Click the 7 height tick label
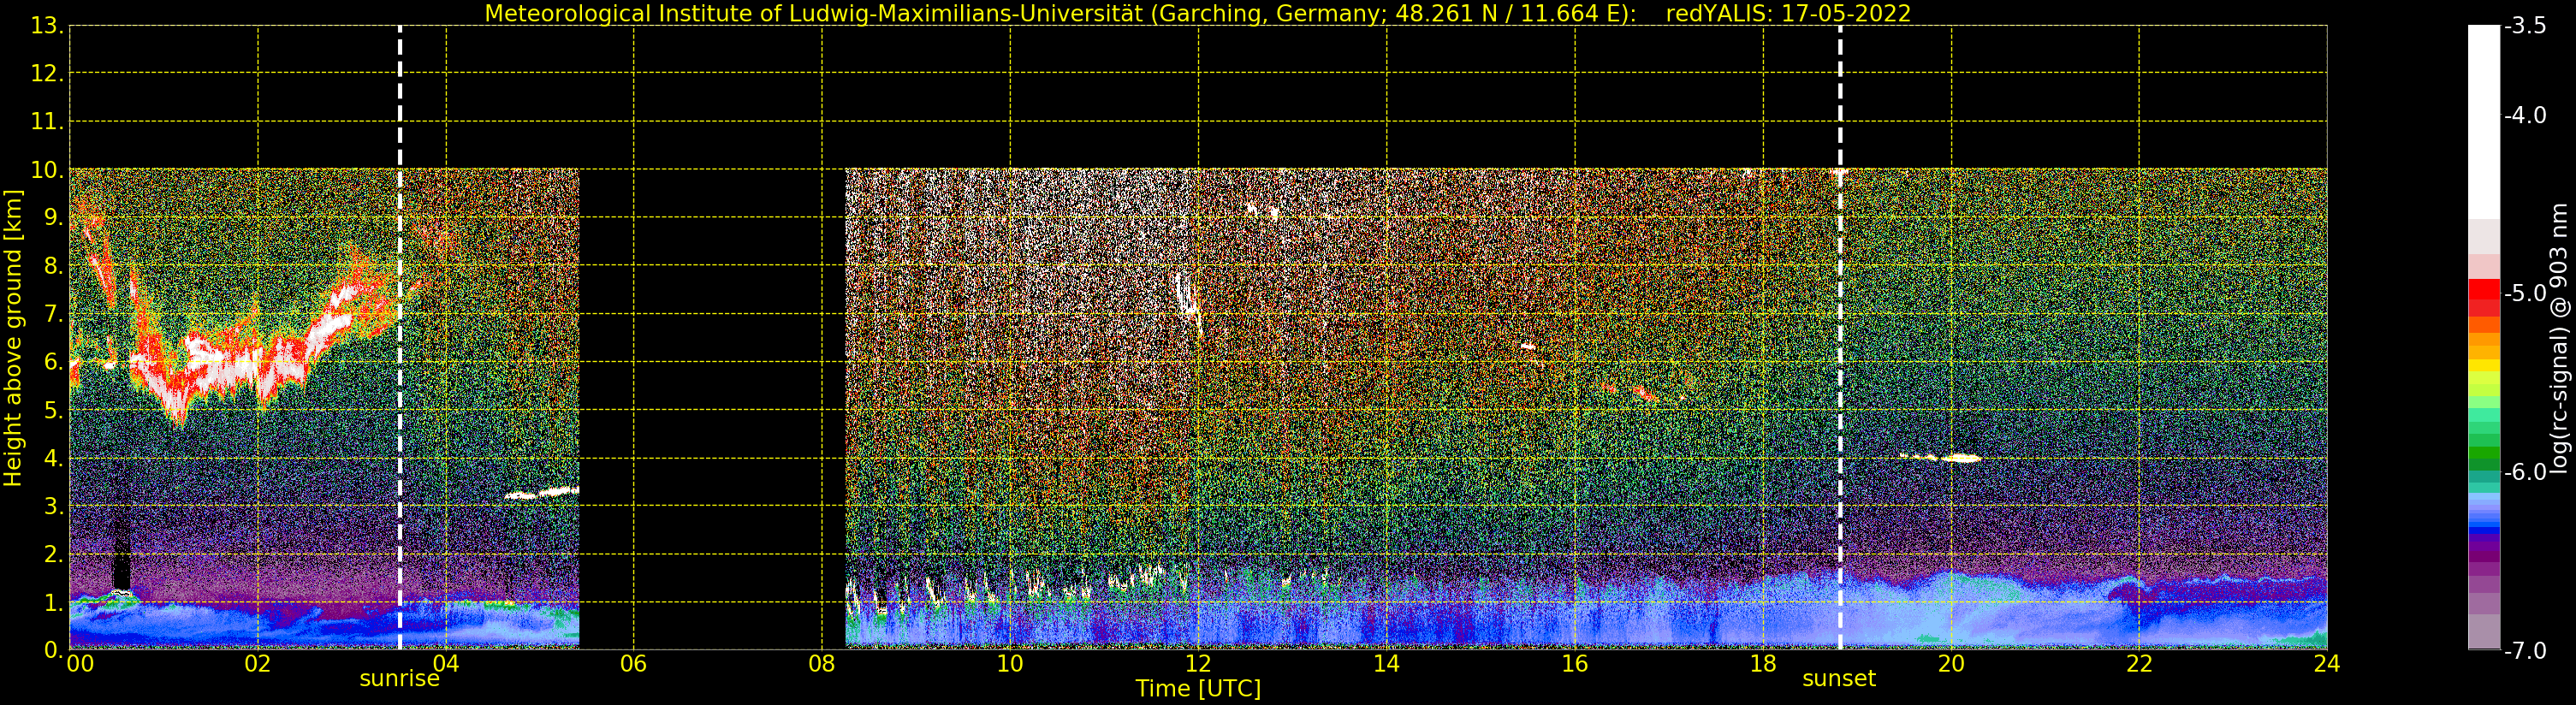Viewport: 2576px width, 705px height. tap(52, 314)
